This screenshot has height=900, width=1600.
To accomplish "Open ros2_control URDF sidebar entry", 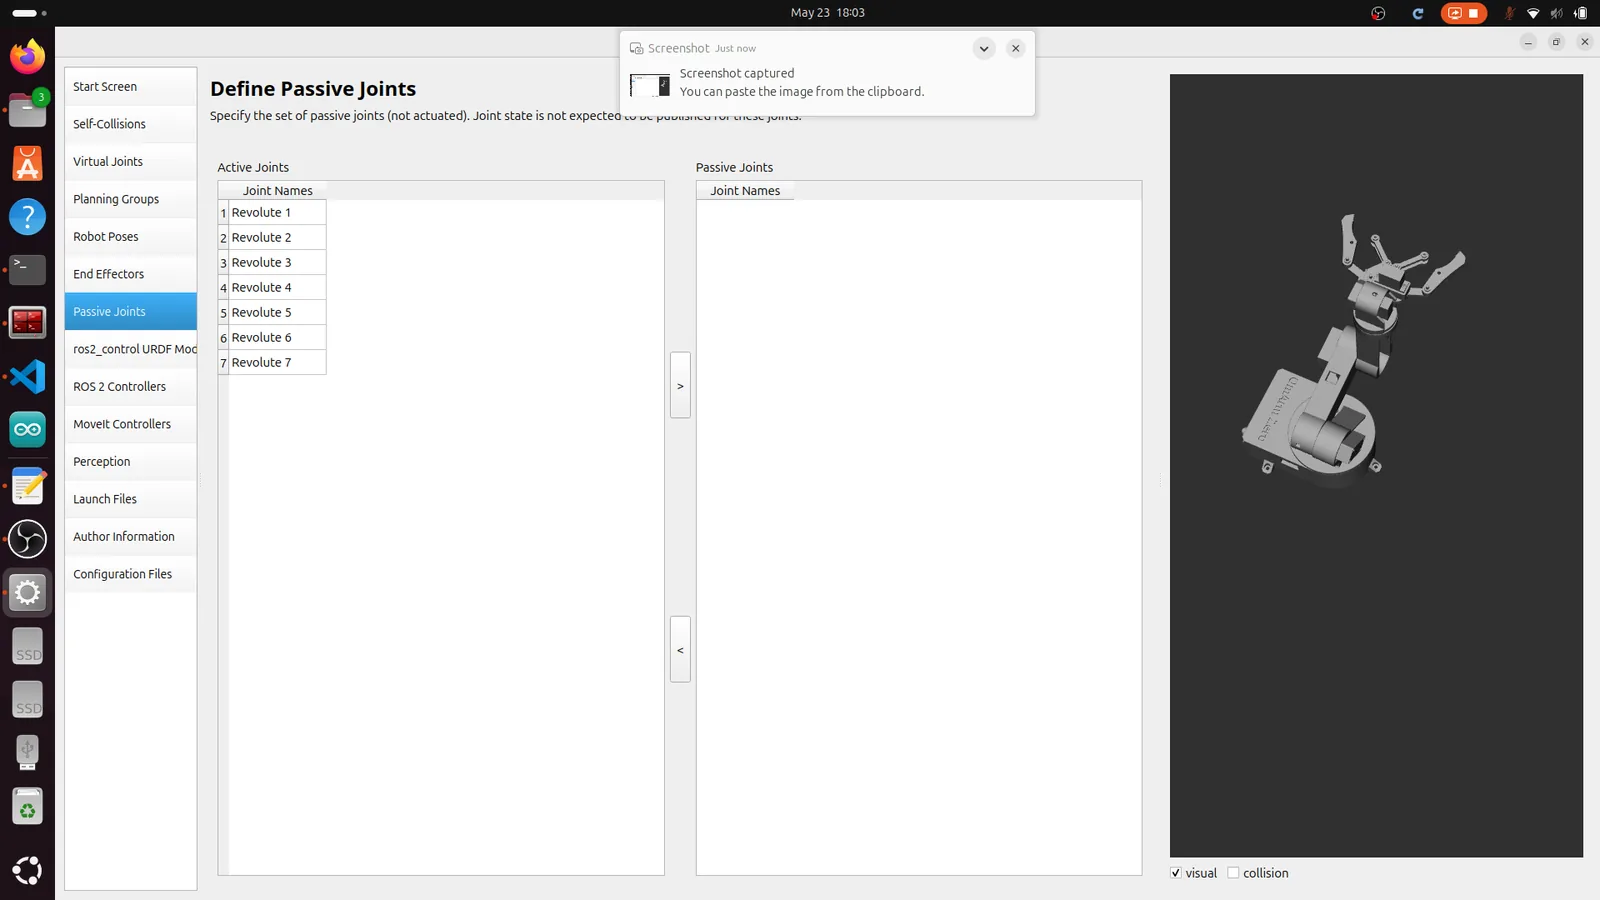I will click(x=130, y=349).
